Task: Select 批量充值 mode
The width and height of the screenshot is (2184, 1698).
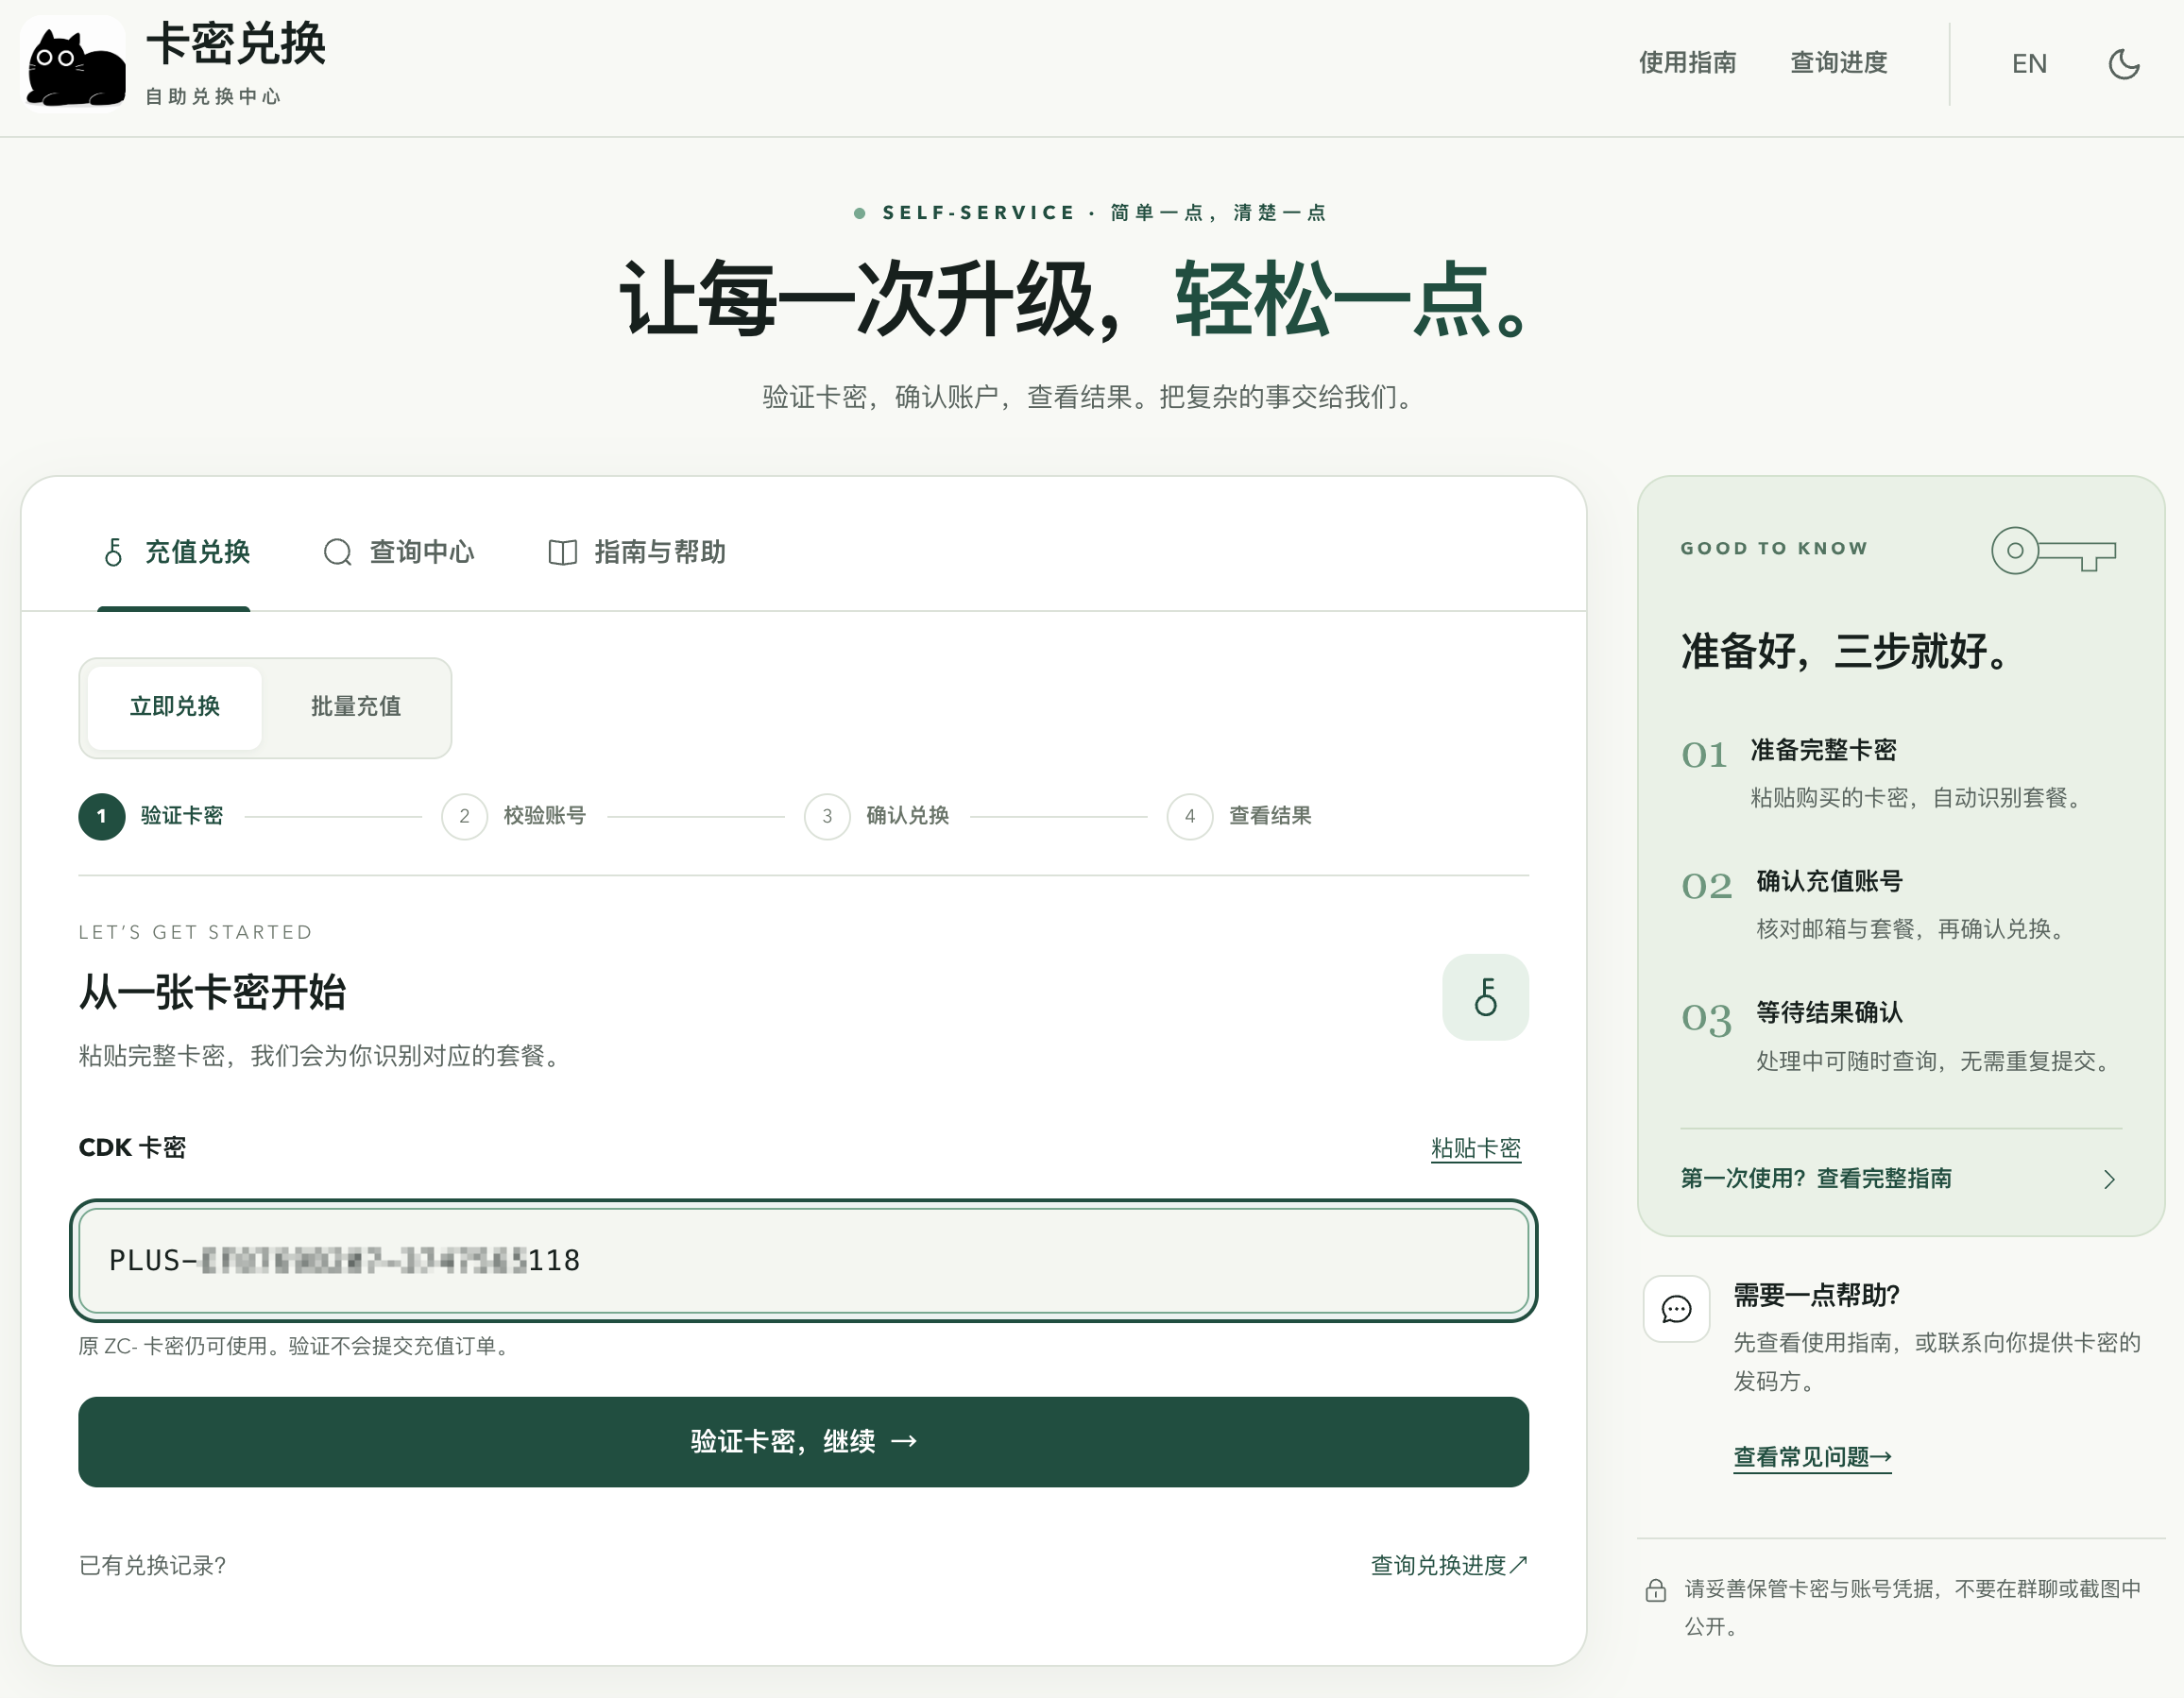Action: tap(356, 707)
